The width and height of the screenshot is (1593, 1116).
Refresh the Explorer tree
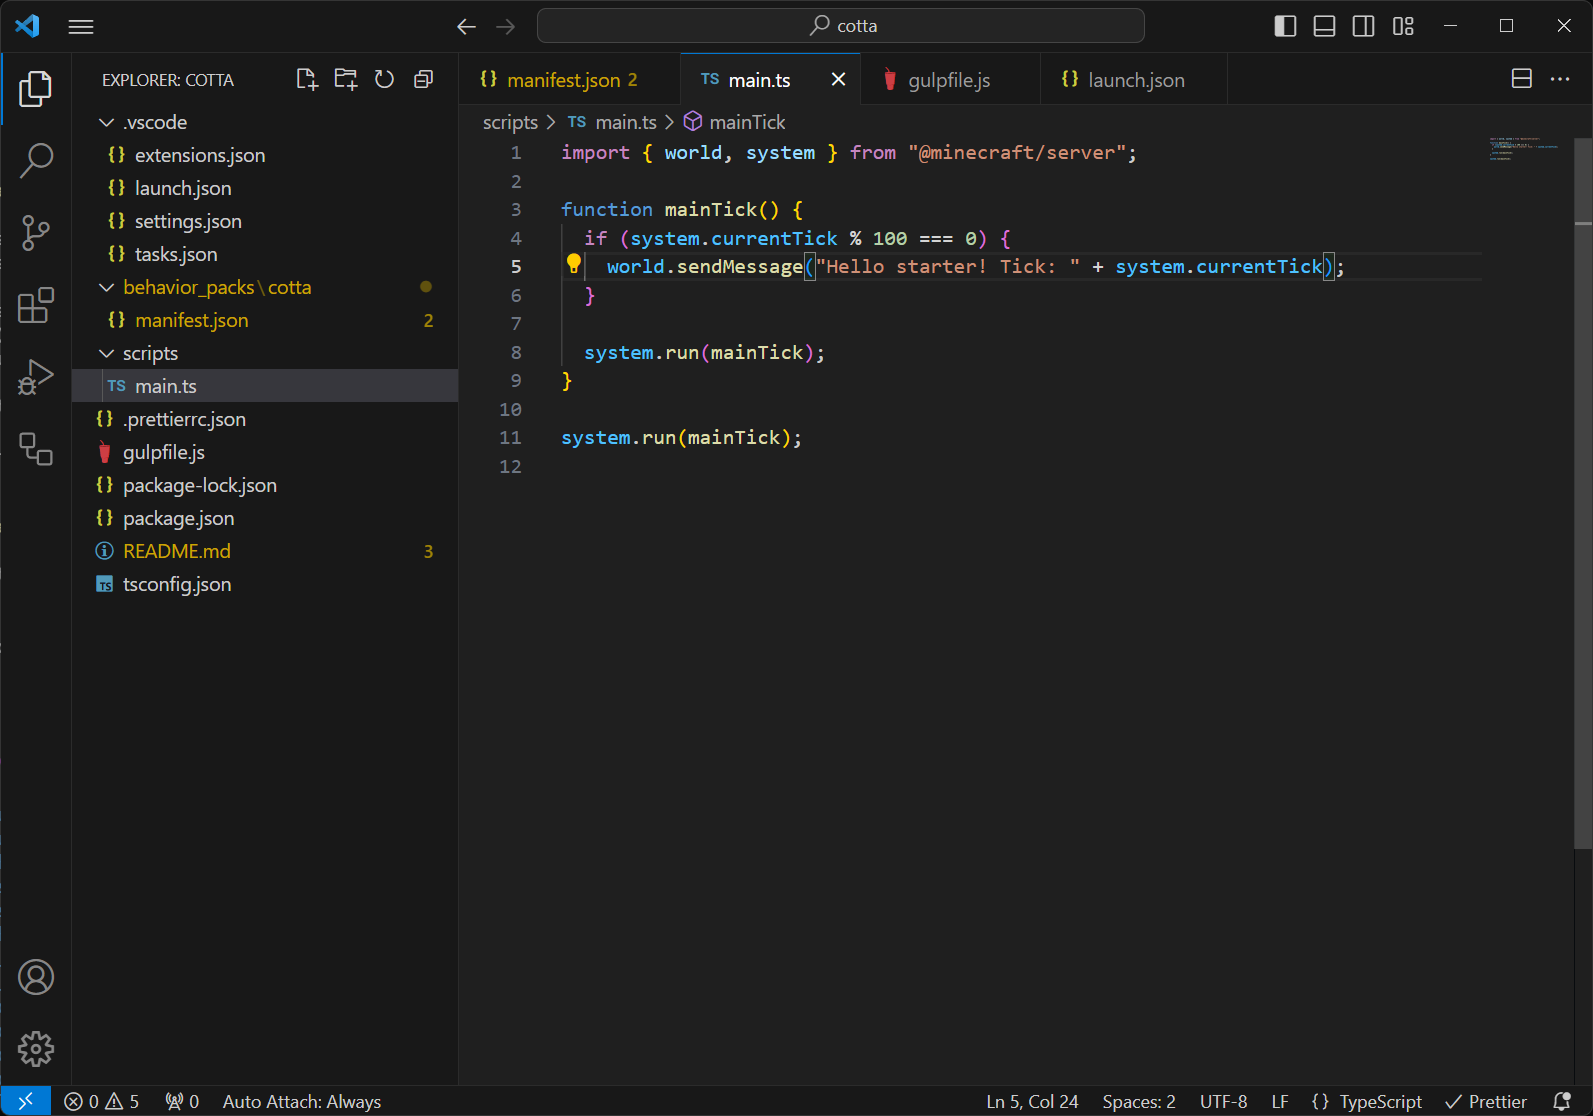click(384, 79)
